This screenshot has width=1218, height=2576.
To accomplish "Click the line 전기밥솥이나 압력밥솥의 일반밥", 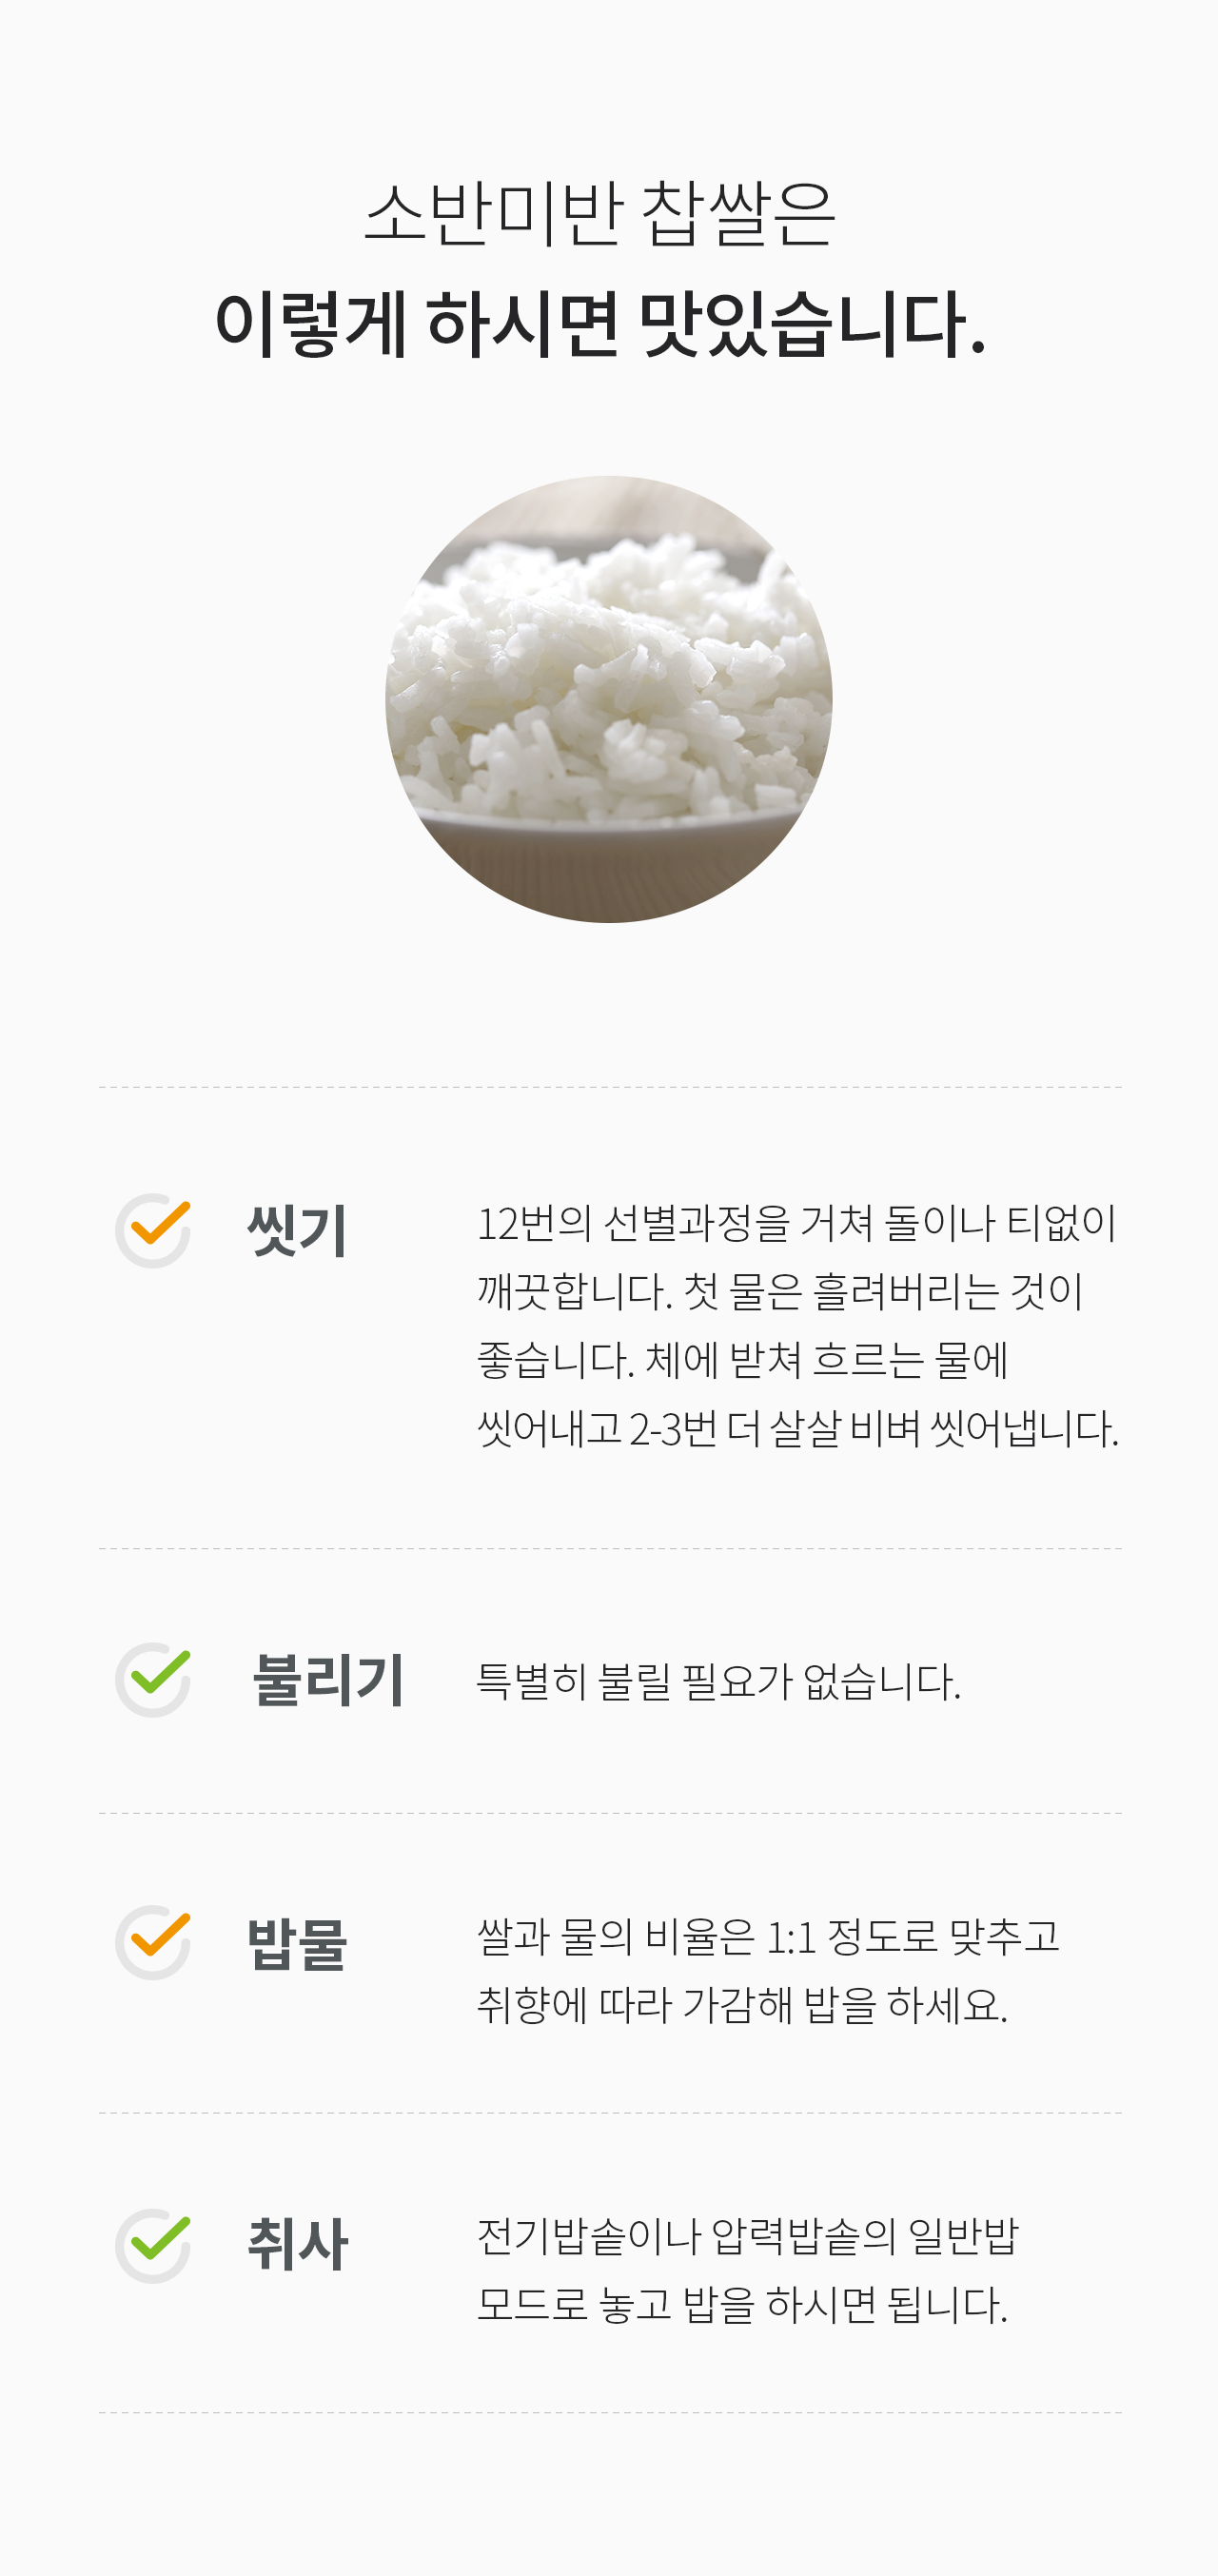I will coord(747,2237).
